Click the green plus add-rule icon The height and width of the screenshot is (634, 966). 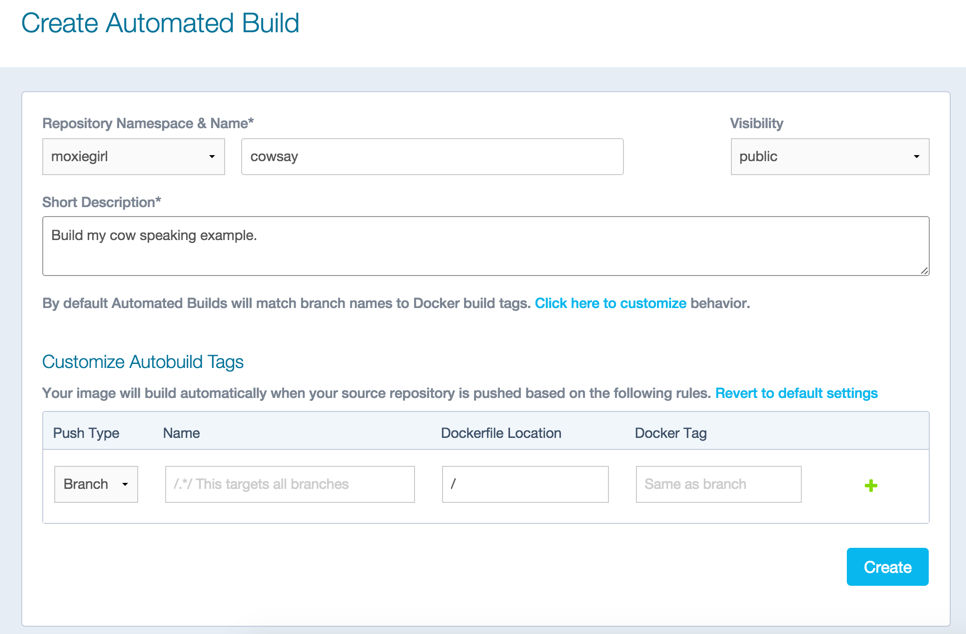(870, 485)
